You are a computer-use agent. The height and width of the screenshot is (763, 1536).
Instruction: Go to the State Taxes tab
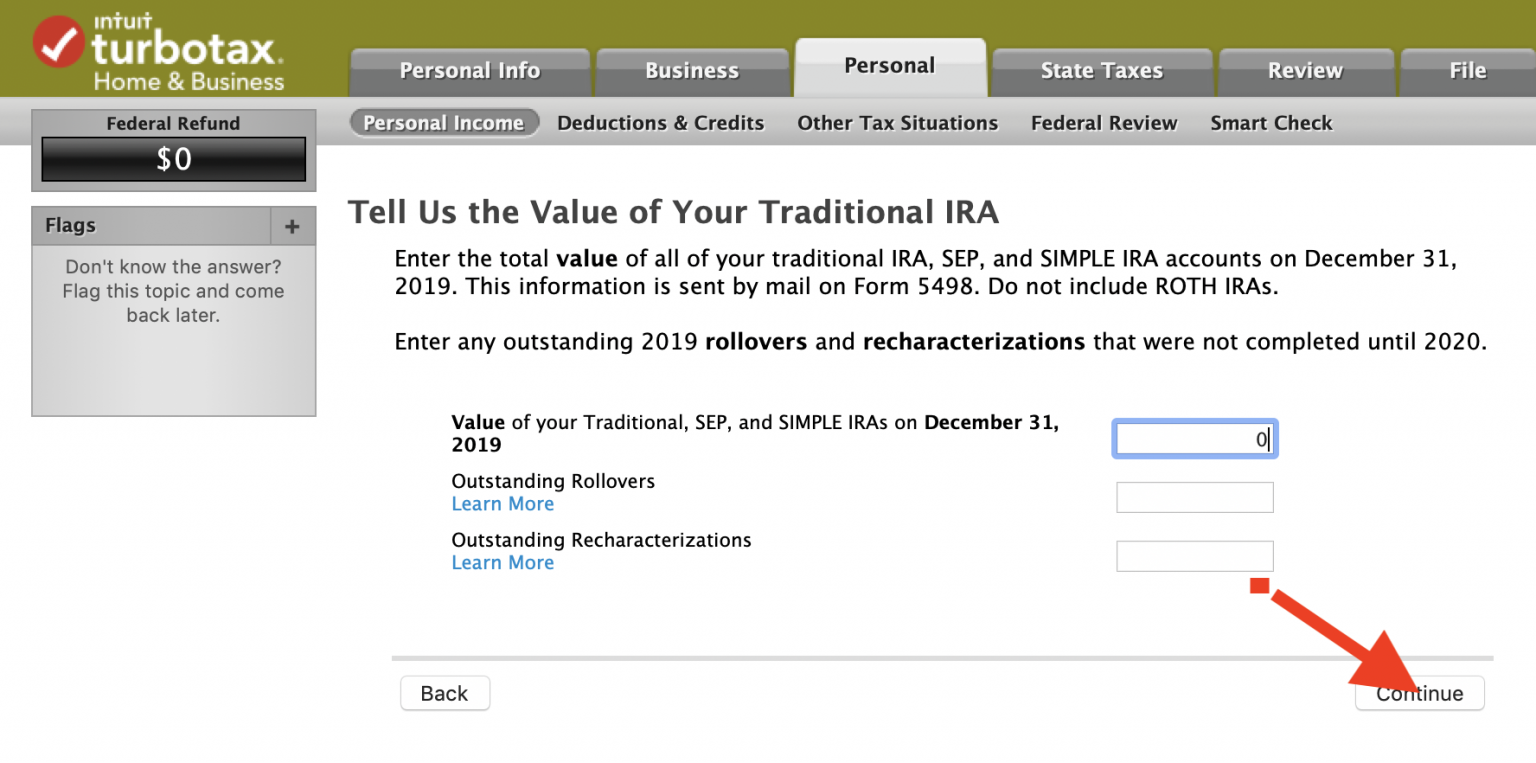point(1101,71)
